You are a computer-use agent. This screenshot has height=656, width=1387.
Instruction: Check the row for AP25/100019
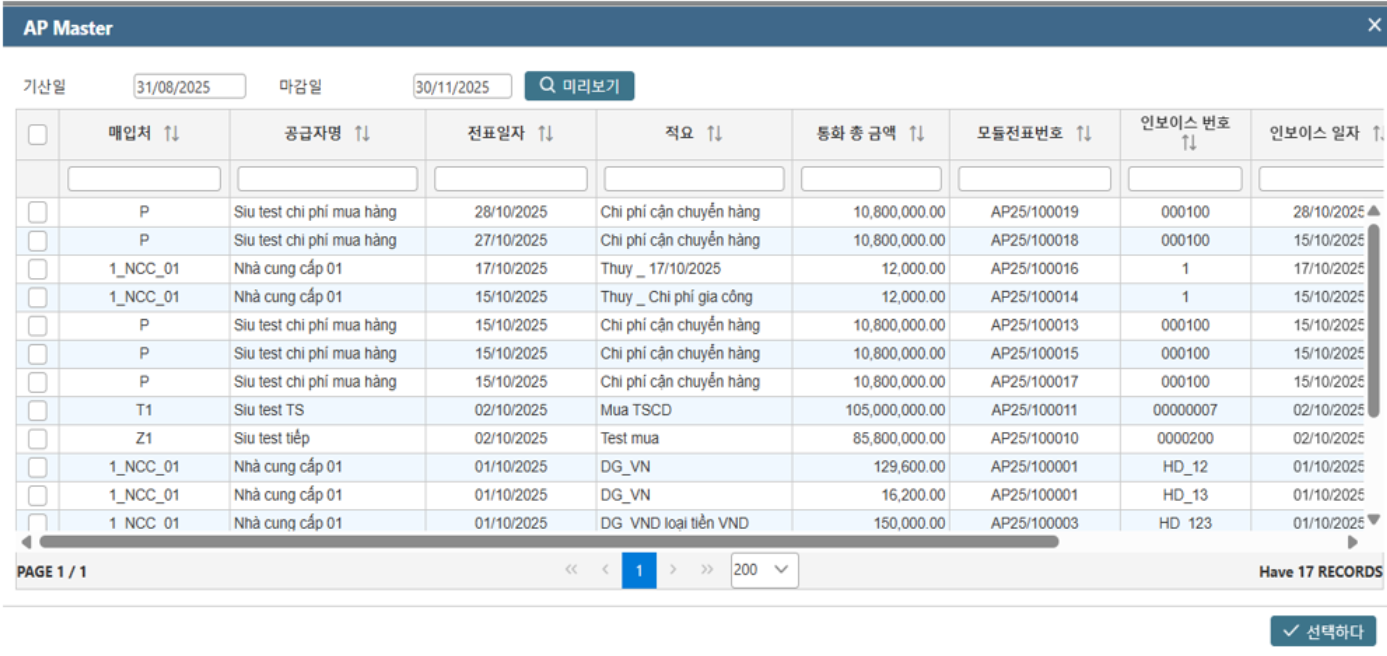coord(37,212)
